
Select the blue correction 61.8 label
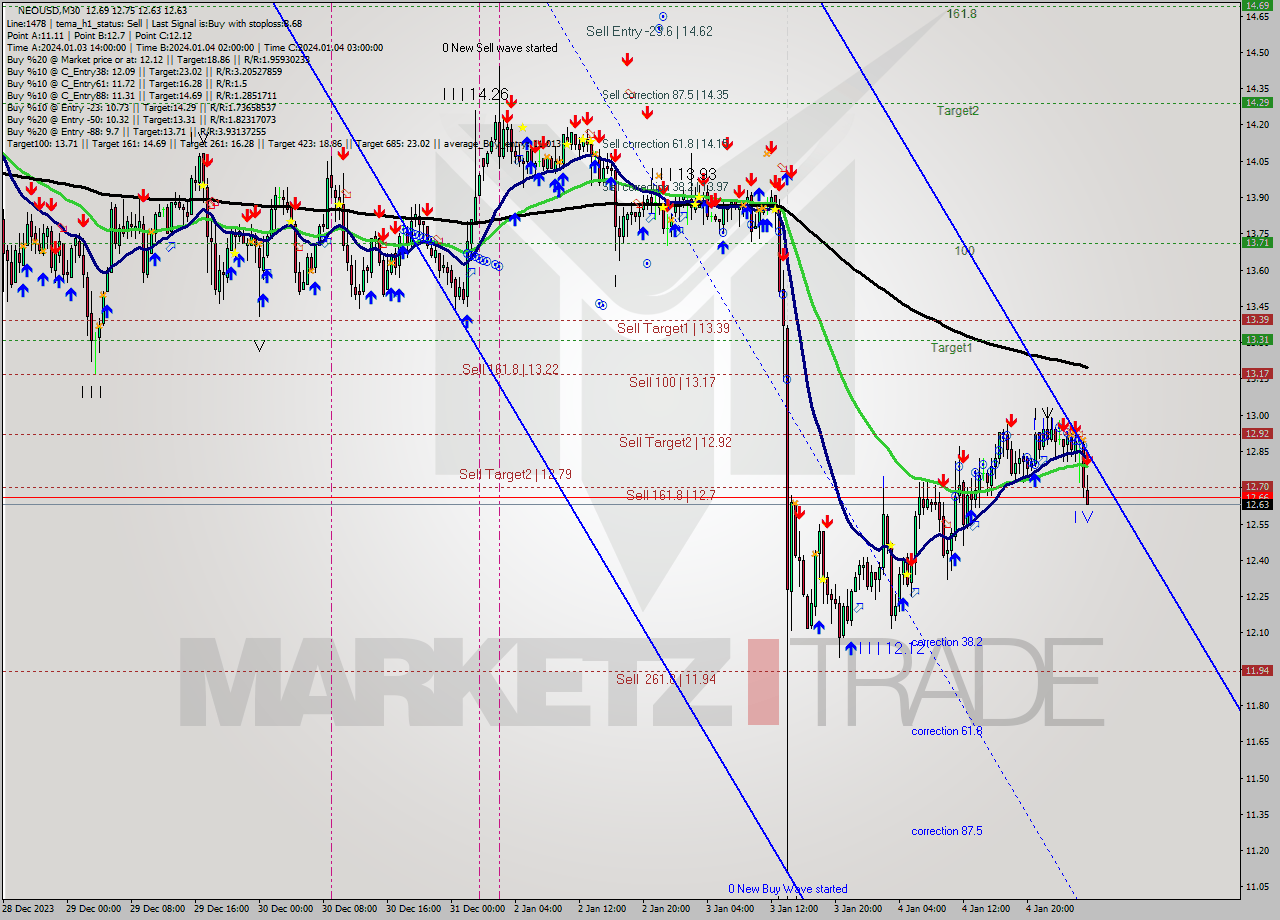(x=947, y=731)
